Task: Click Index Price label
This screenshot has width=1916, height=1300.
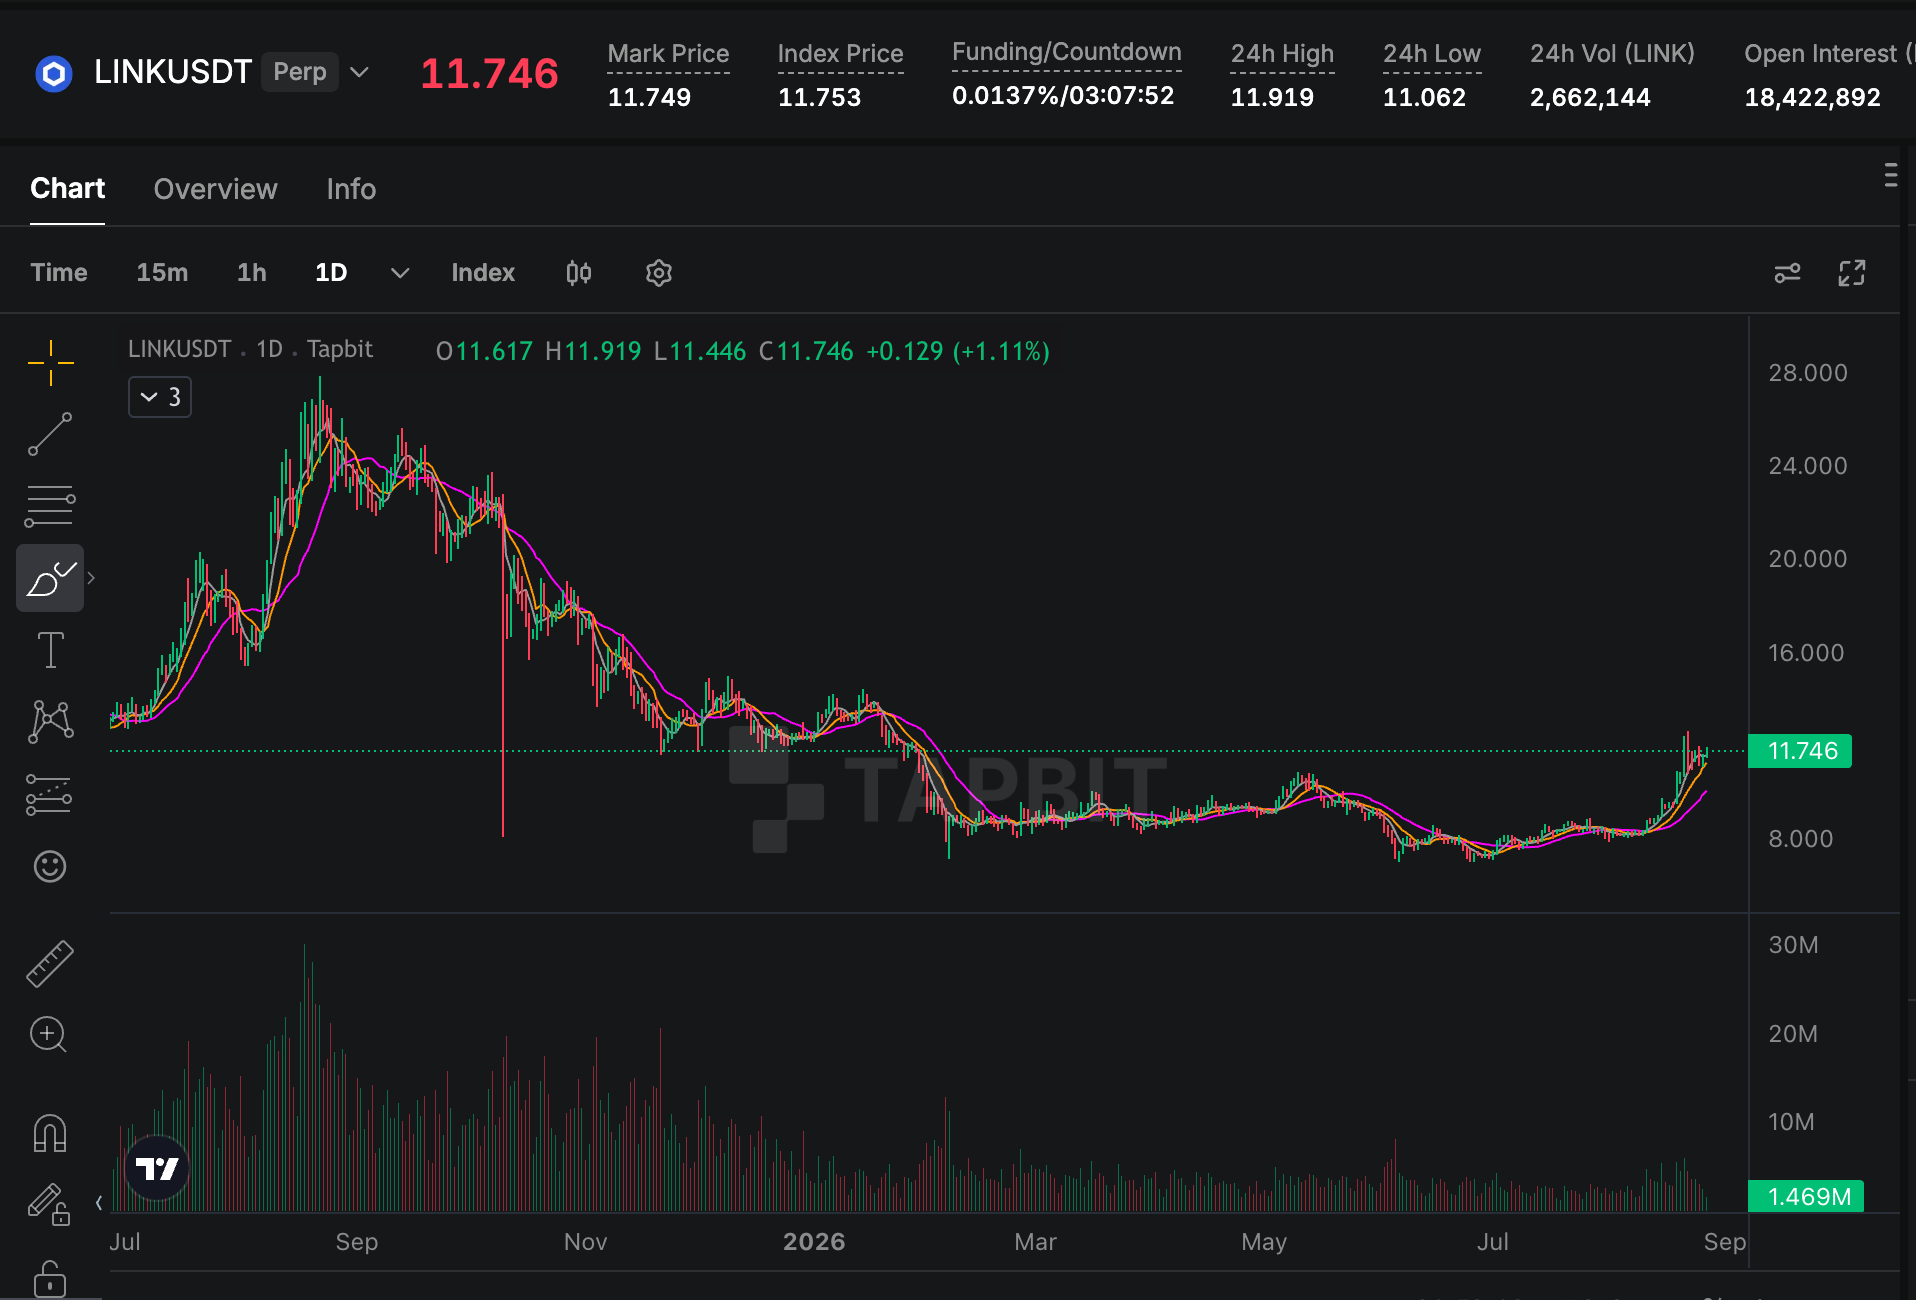Action: click(x=840, y=54)
